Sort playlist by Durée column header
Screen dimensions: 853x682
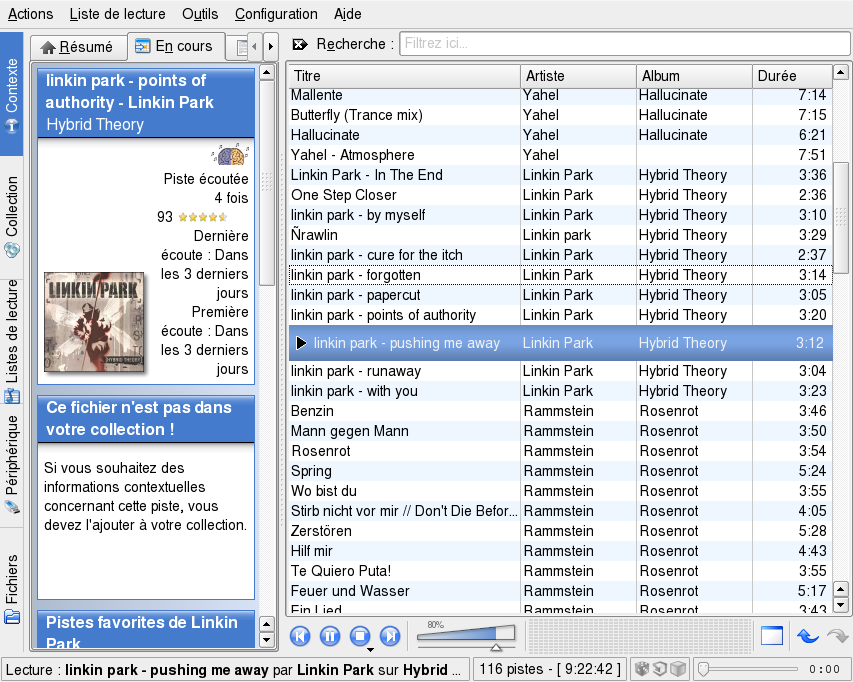click(793, 76)
